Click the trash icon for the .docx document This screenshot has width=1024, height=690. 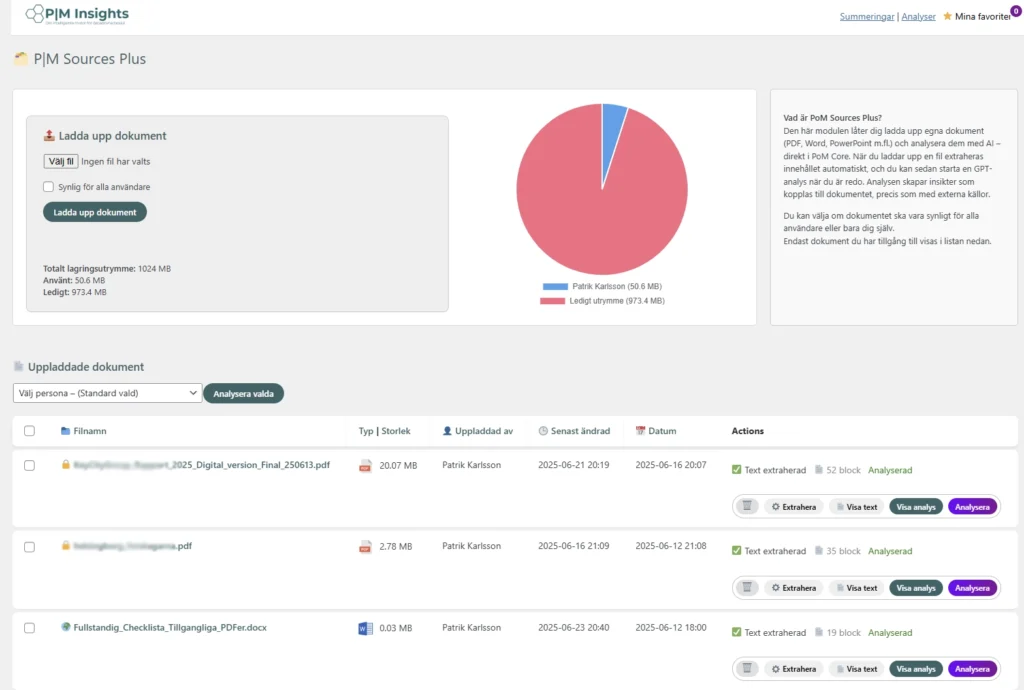747,669
